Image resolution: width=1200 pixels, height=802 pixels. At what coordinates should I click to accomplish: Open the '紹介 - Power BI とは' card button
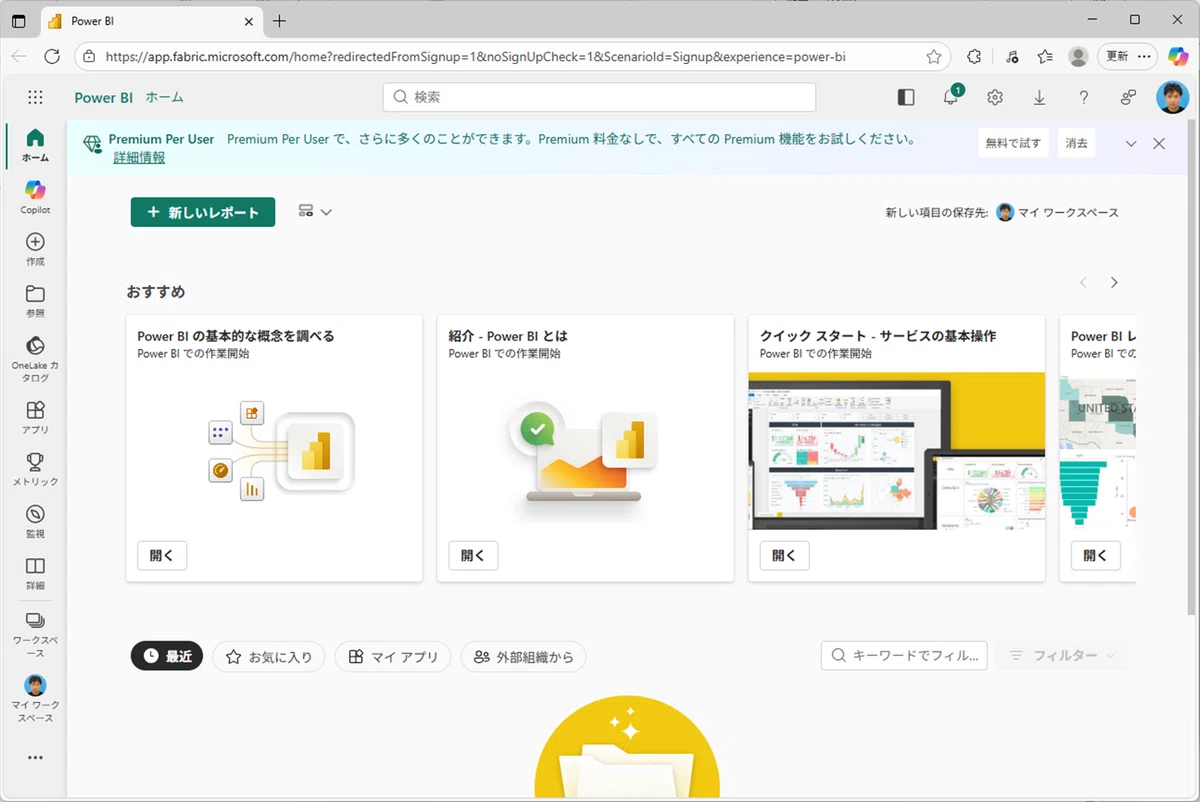pyautogui.click(x=473, y=556)
